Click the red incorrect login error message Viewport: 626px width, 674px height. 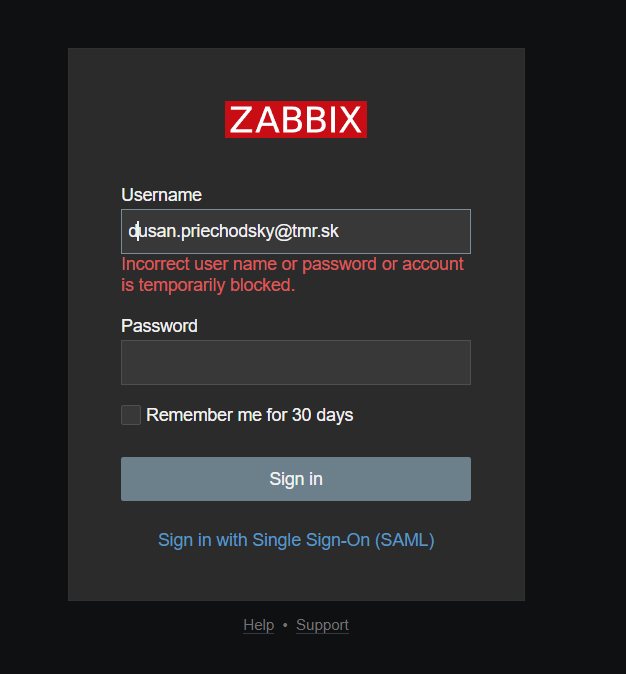(x=292, y=265)
